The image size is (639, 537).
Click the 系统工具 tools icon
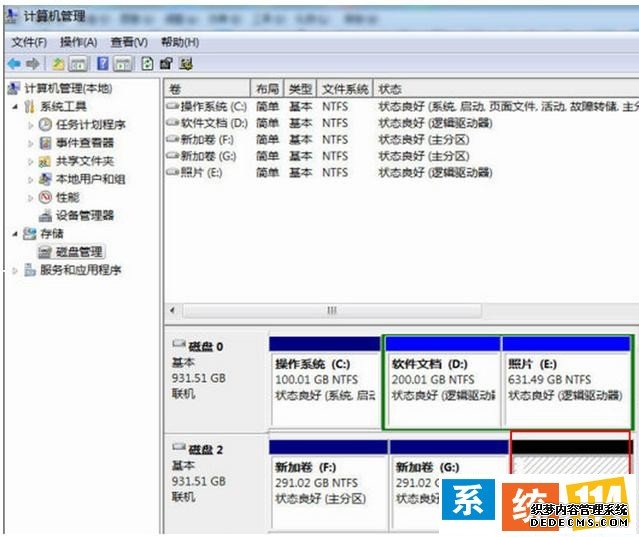tap(30, 107)
